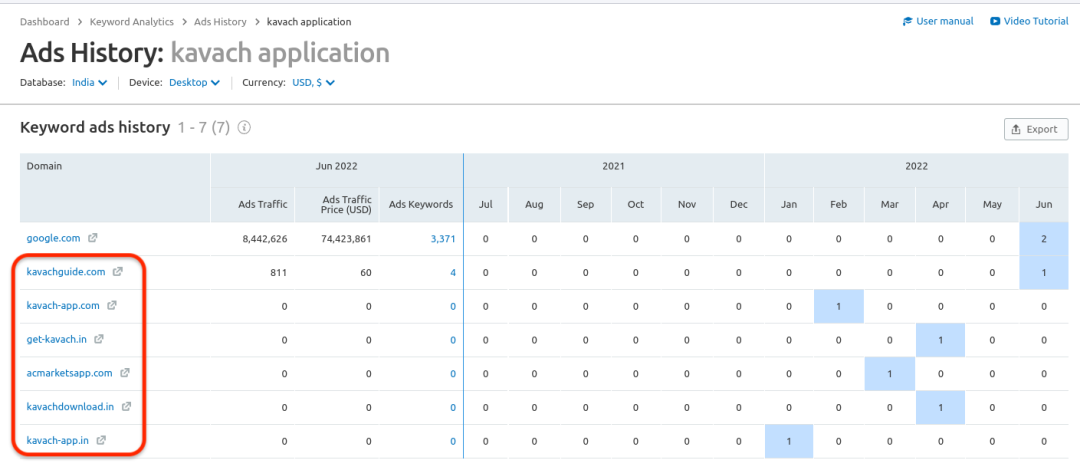The height and width of the screenshot is (470, 1080).
Task: Click info icon next to Keyword ads history
Action: coord(244,128)
